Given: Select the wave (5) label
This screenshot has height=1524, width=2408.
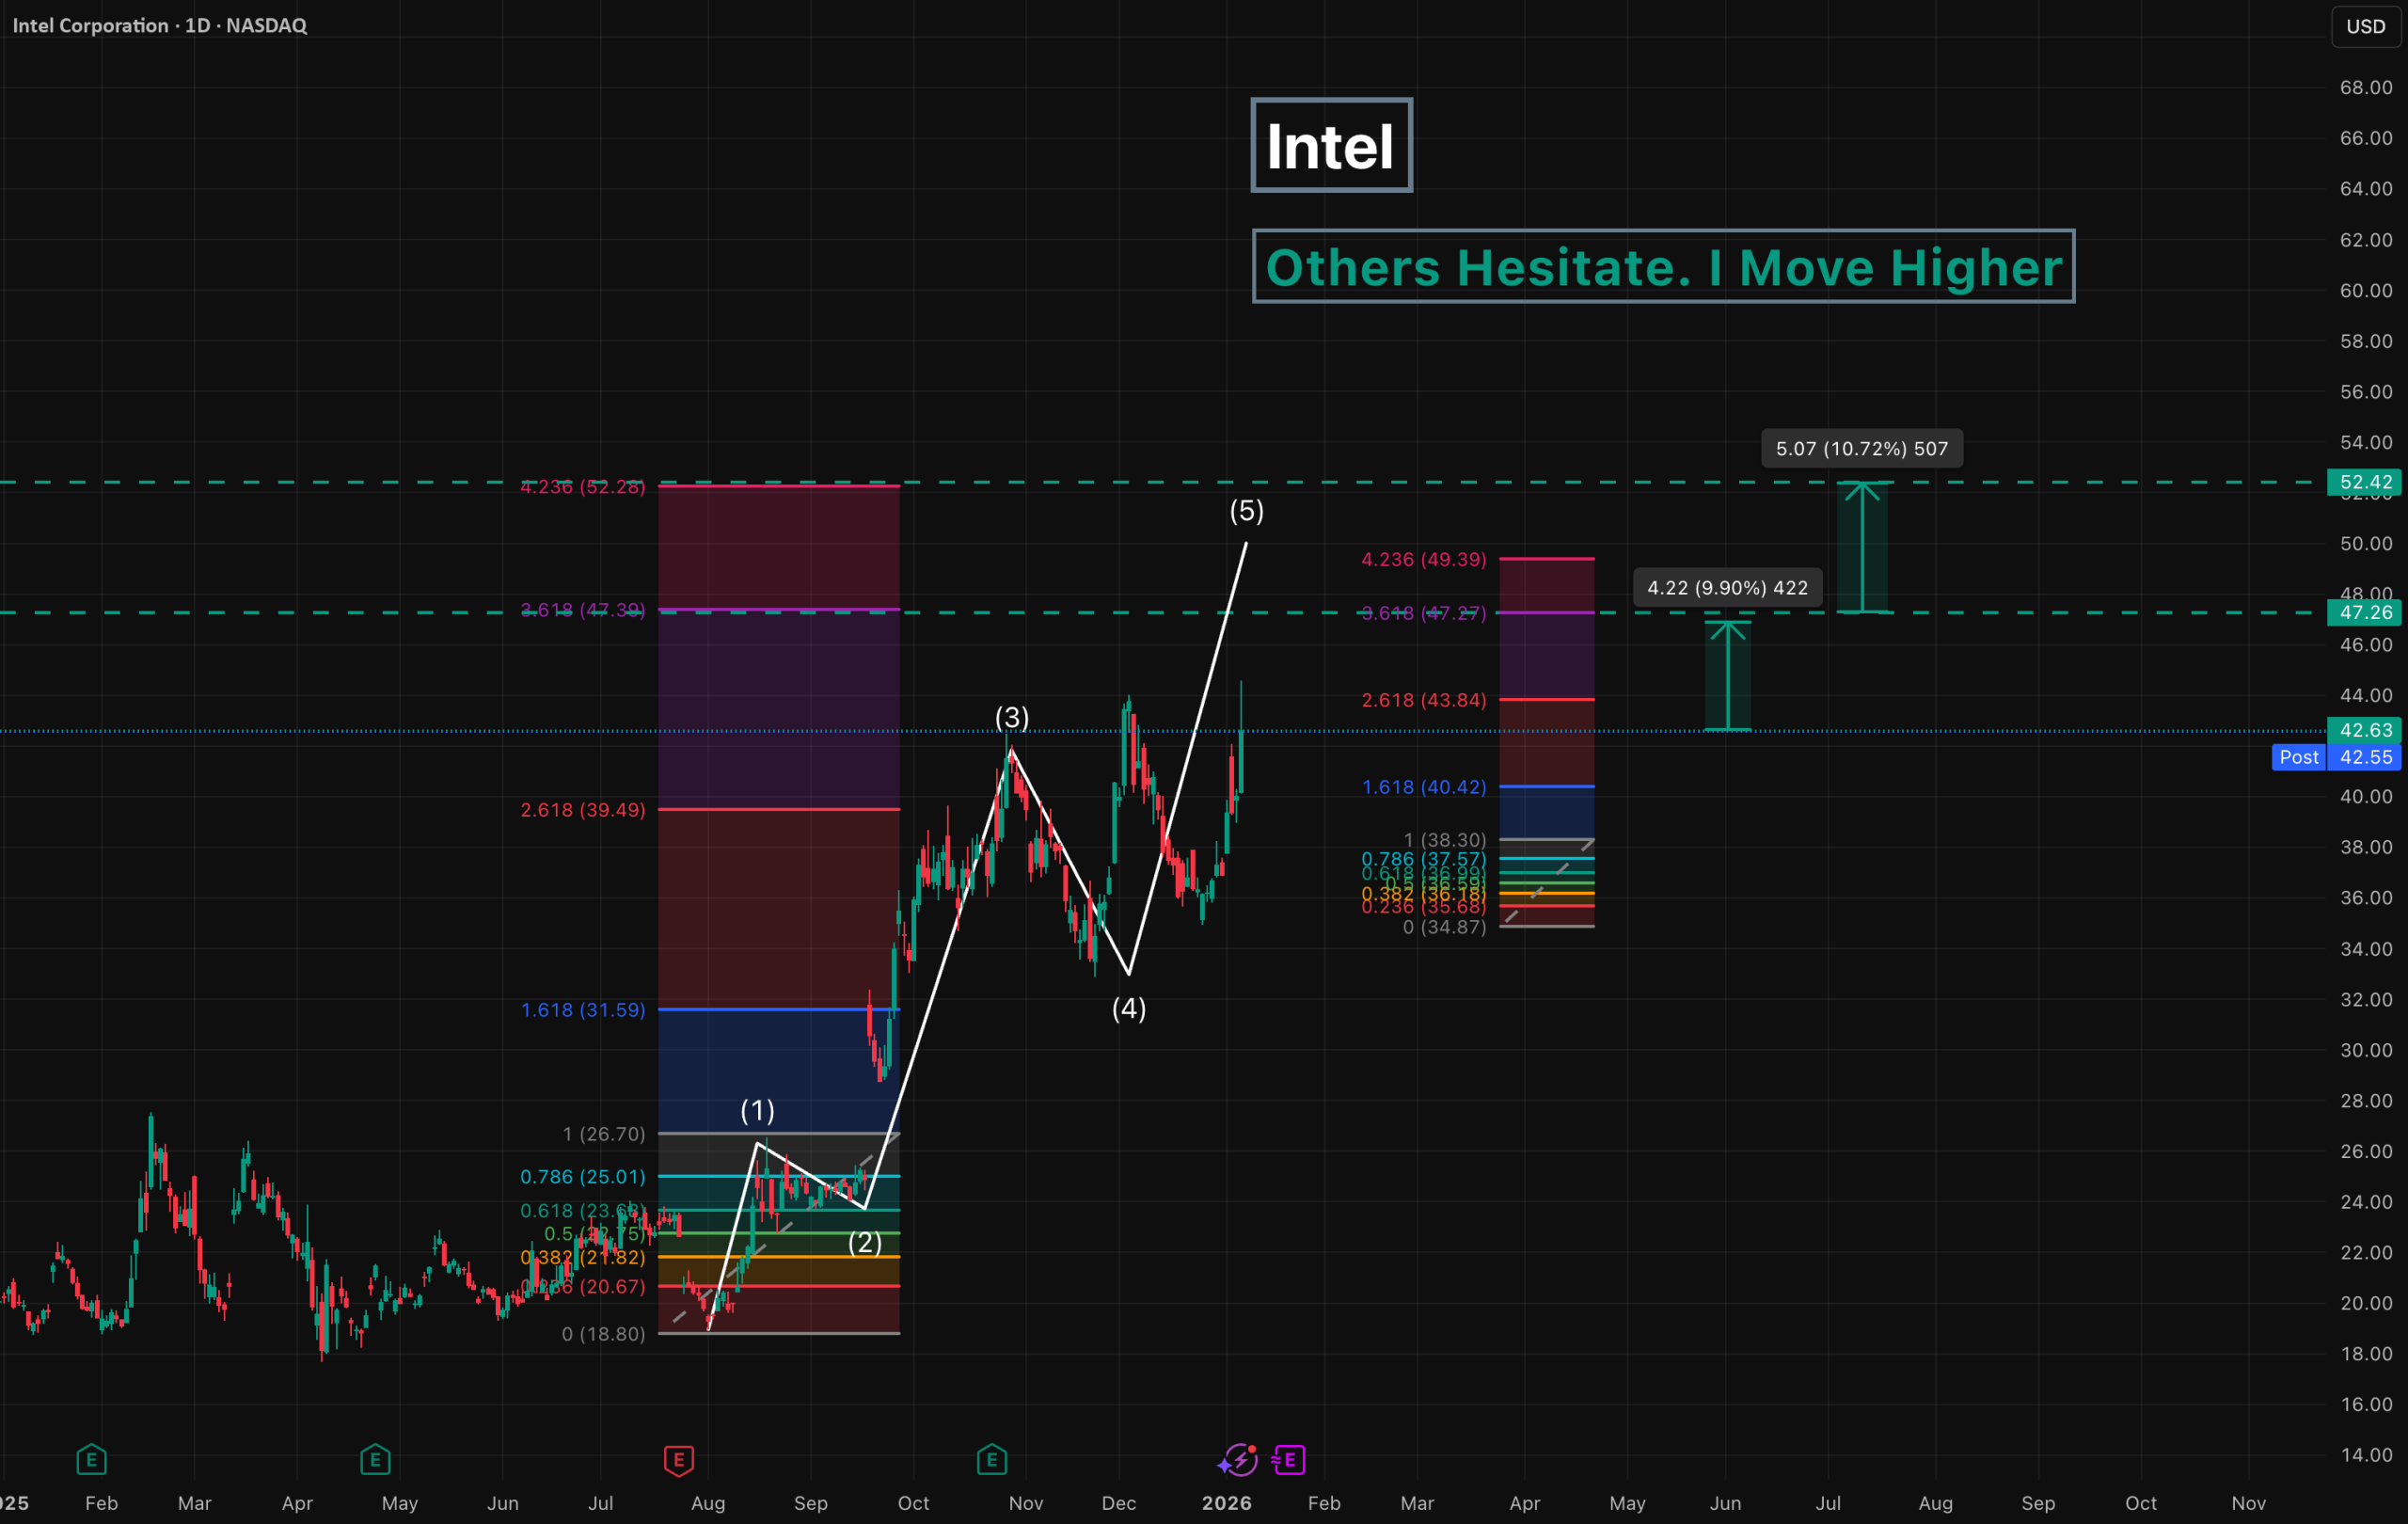Looking at the screenshot, I should point(1246,511).
